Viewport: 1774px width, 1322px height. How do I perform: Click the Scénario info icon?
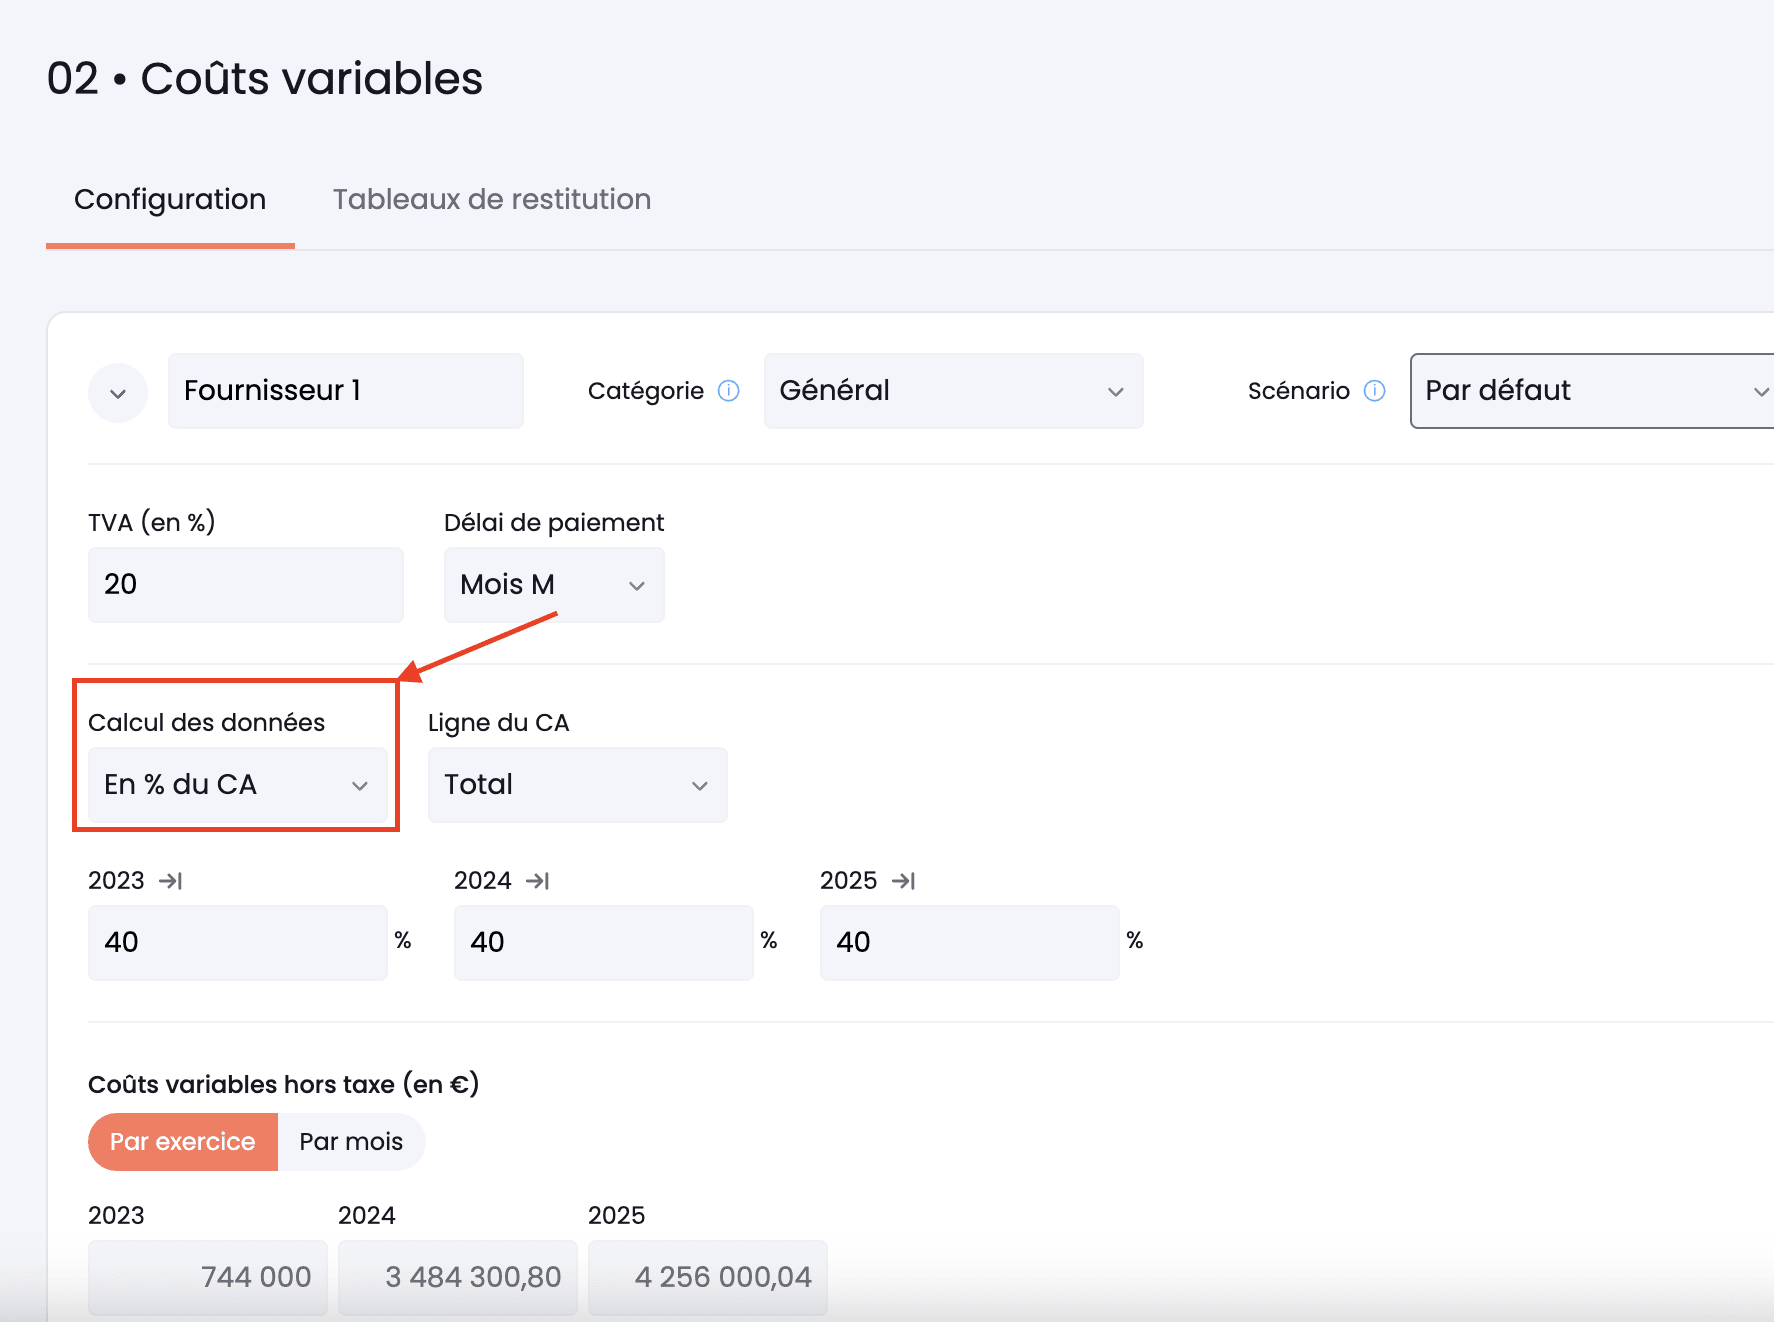tap(1375, 391)
